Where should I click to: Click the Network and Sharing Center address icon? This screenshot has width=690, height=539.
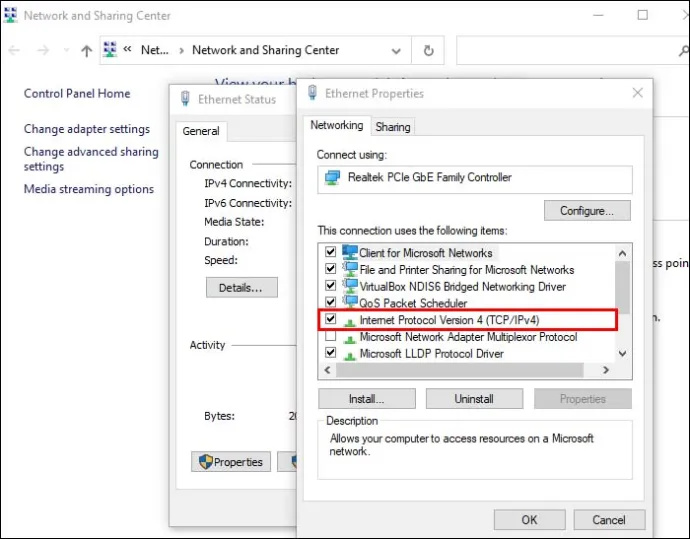pos(110,50)
